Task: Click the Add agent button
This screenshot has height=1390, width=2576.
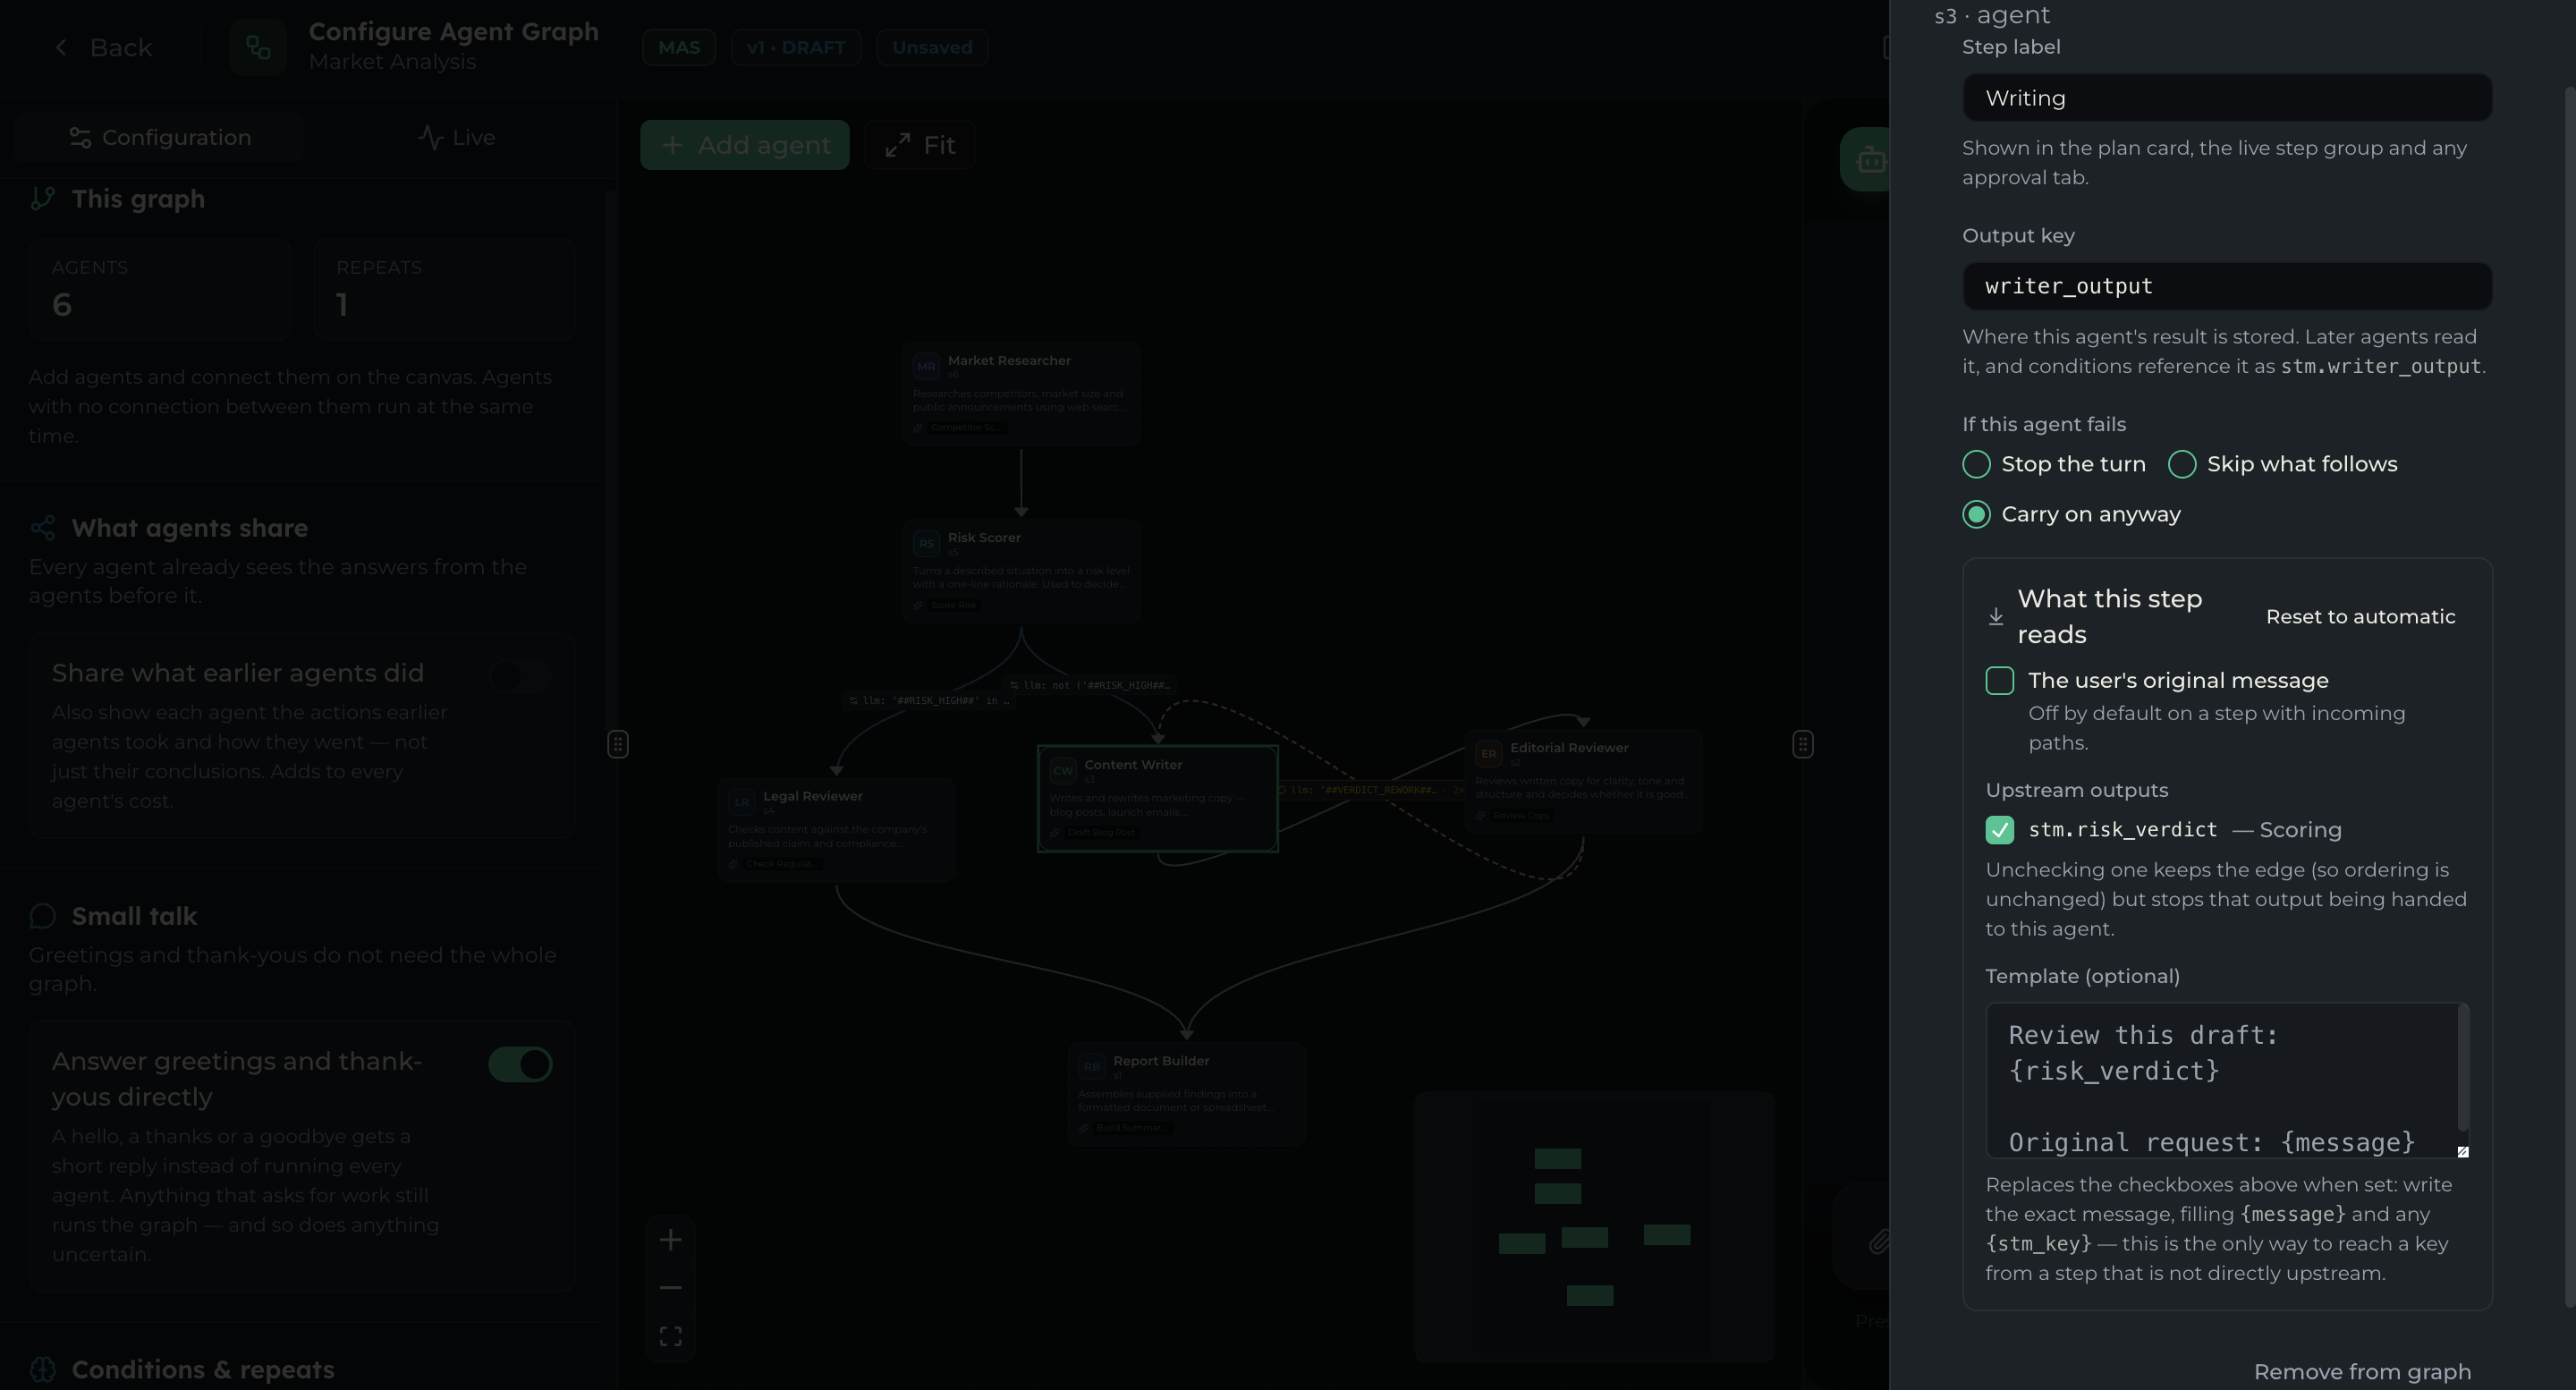Action: click(745, 145)
